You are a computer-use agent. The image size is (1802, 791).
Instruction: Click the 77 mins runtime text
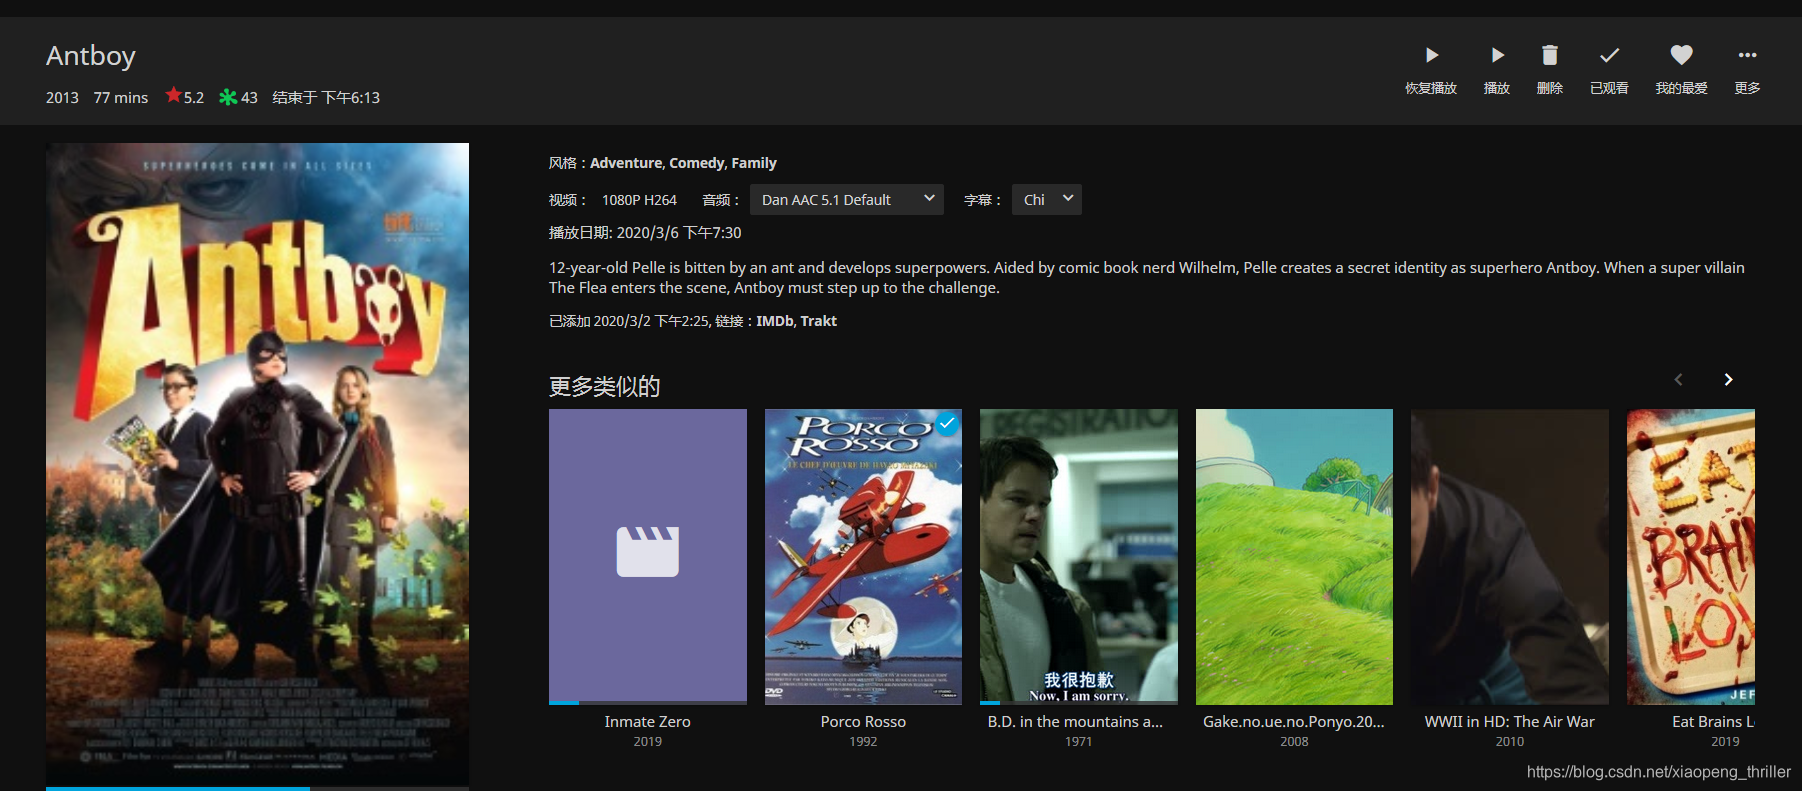click(x=121, y=98)
